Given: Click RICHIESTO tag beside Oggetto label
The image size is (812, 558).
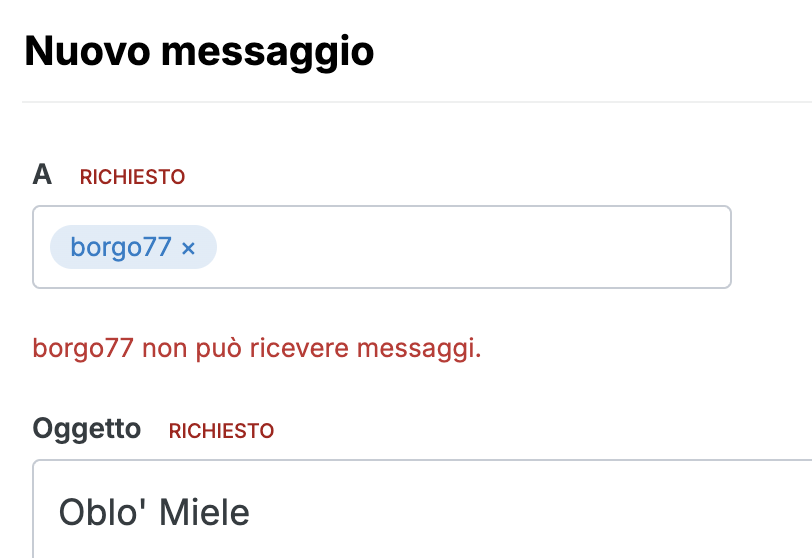Looking at the screenshot, I should (x=221, y=431).
